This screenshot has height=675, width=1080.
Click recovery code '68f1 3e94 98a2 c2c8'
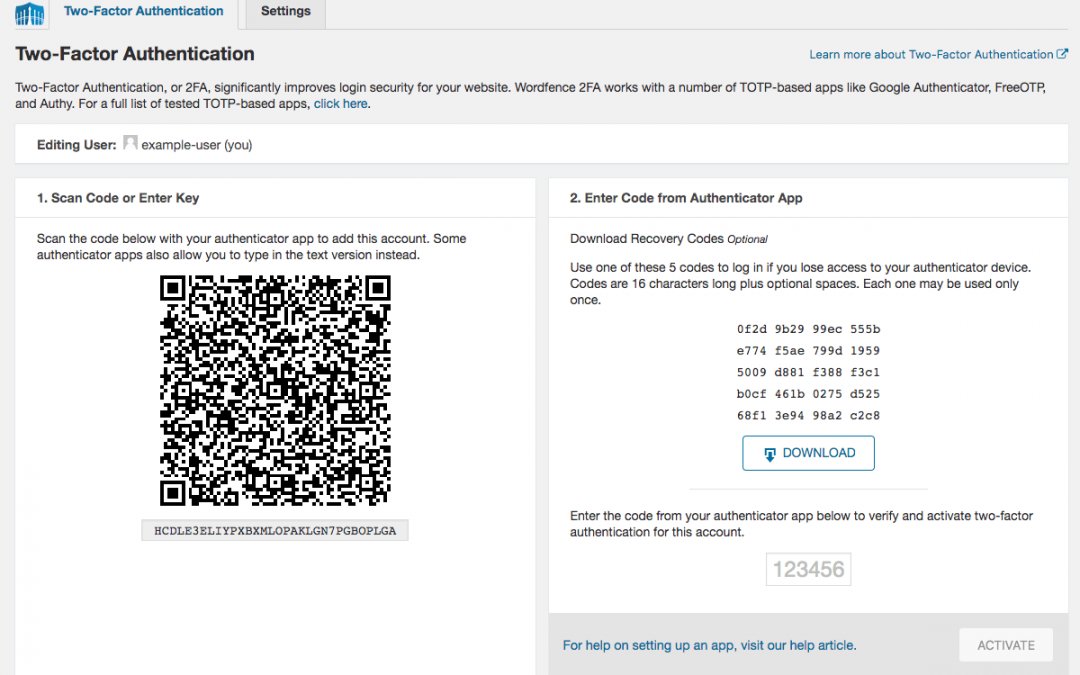[x=808, y=415]
